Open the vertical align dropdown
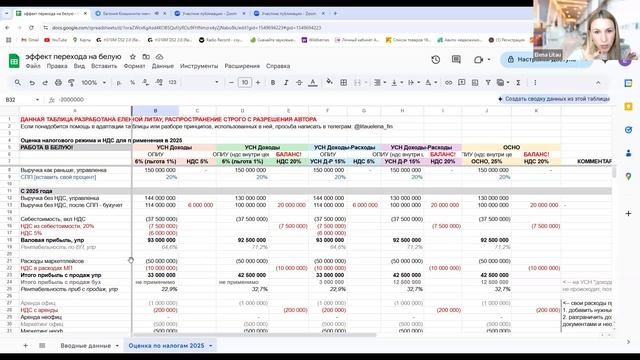 pyautogui.click(x=397, y=82)
